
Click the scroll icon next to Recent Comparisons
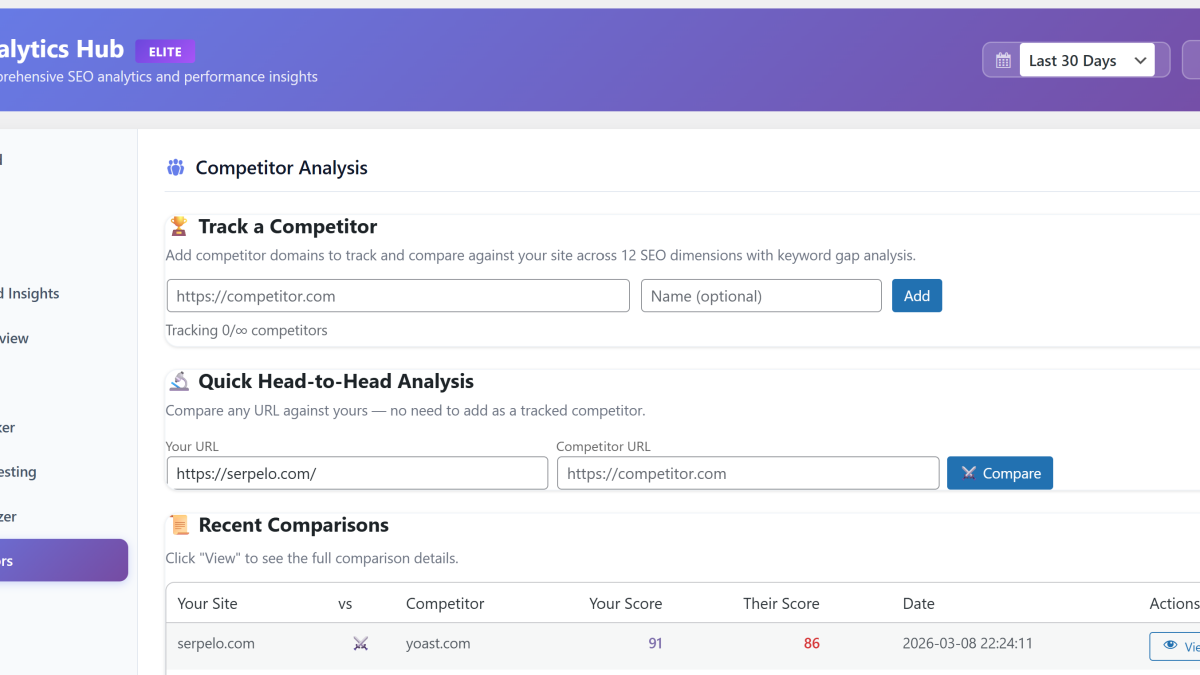178,524
